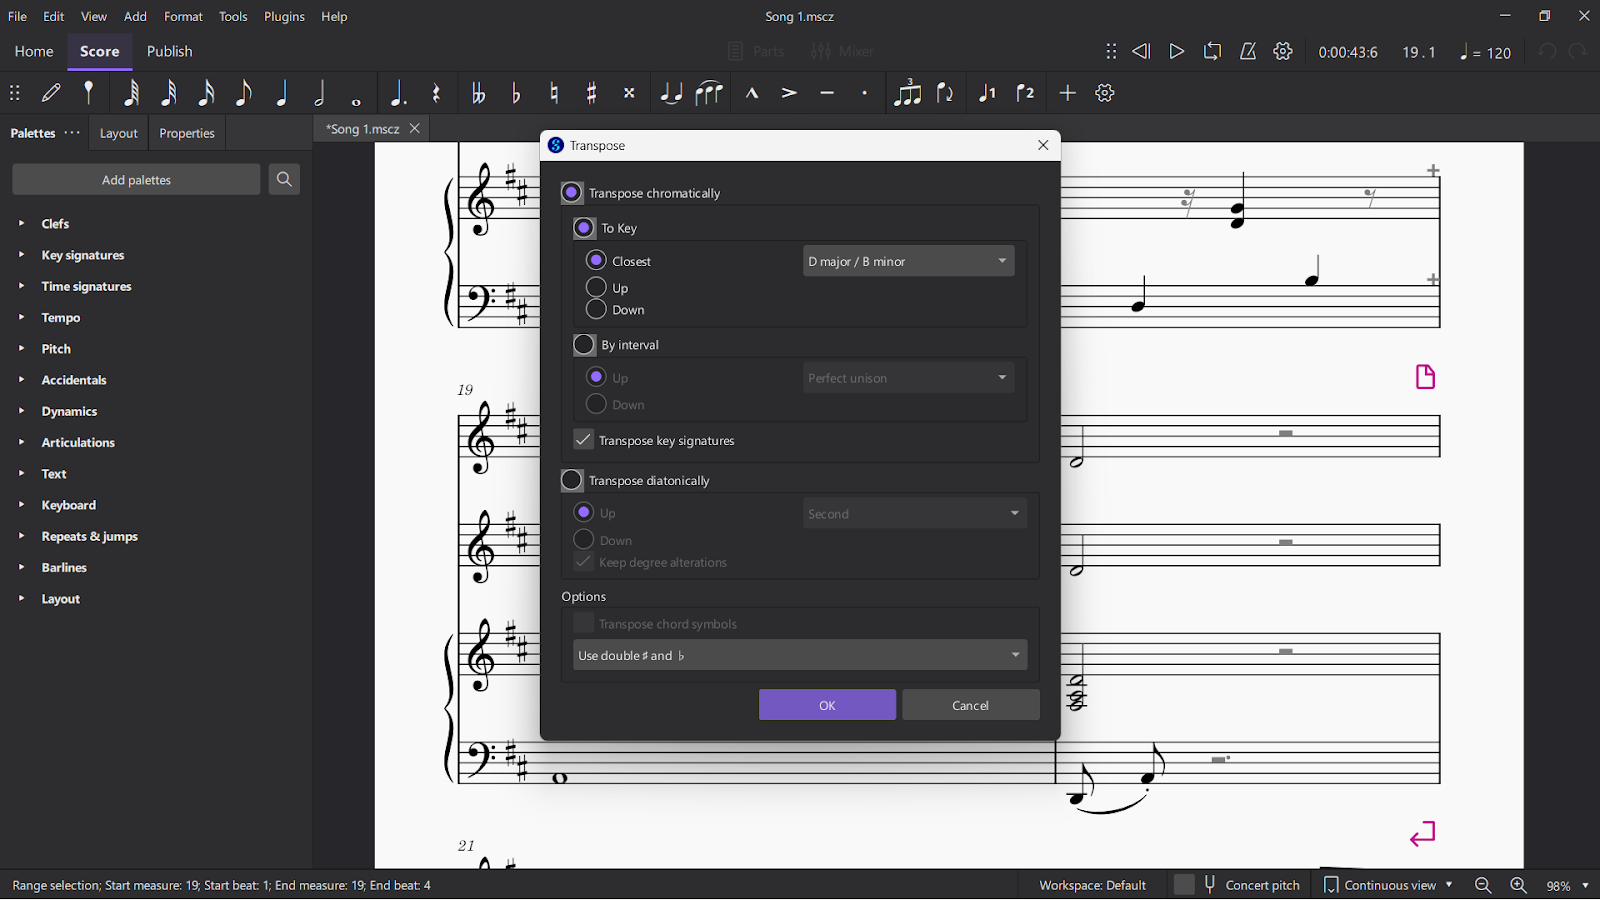Expand the Key signatures palette
The width and height of the screenshot is (1600, 900).
(21, 255)
